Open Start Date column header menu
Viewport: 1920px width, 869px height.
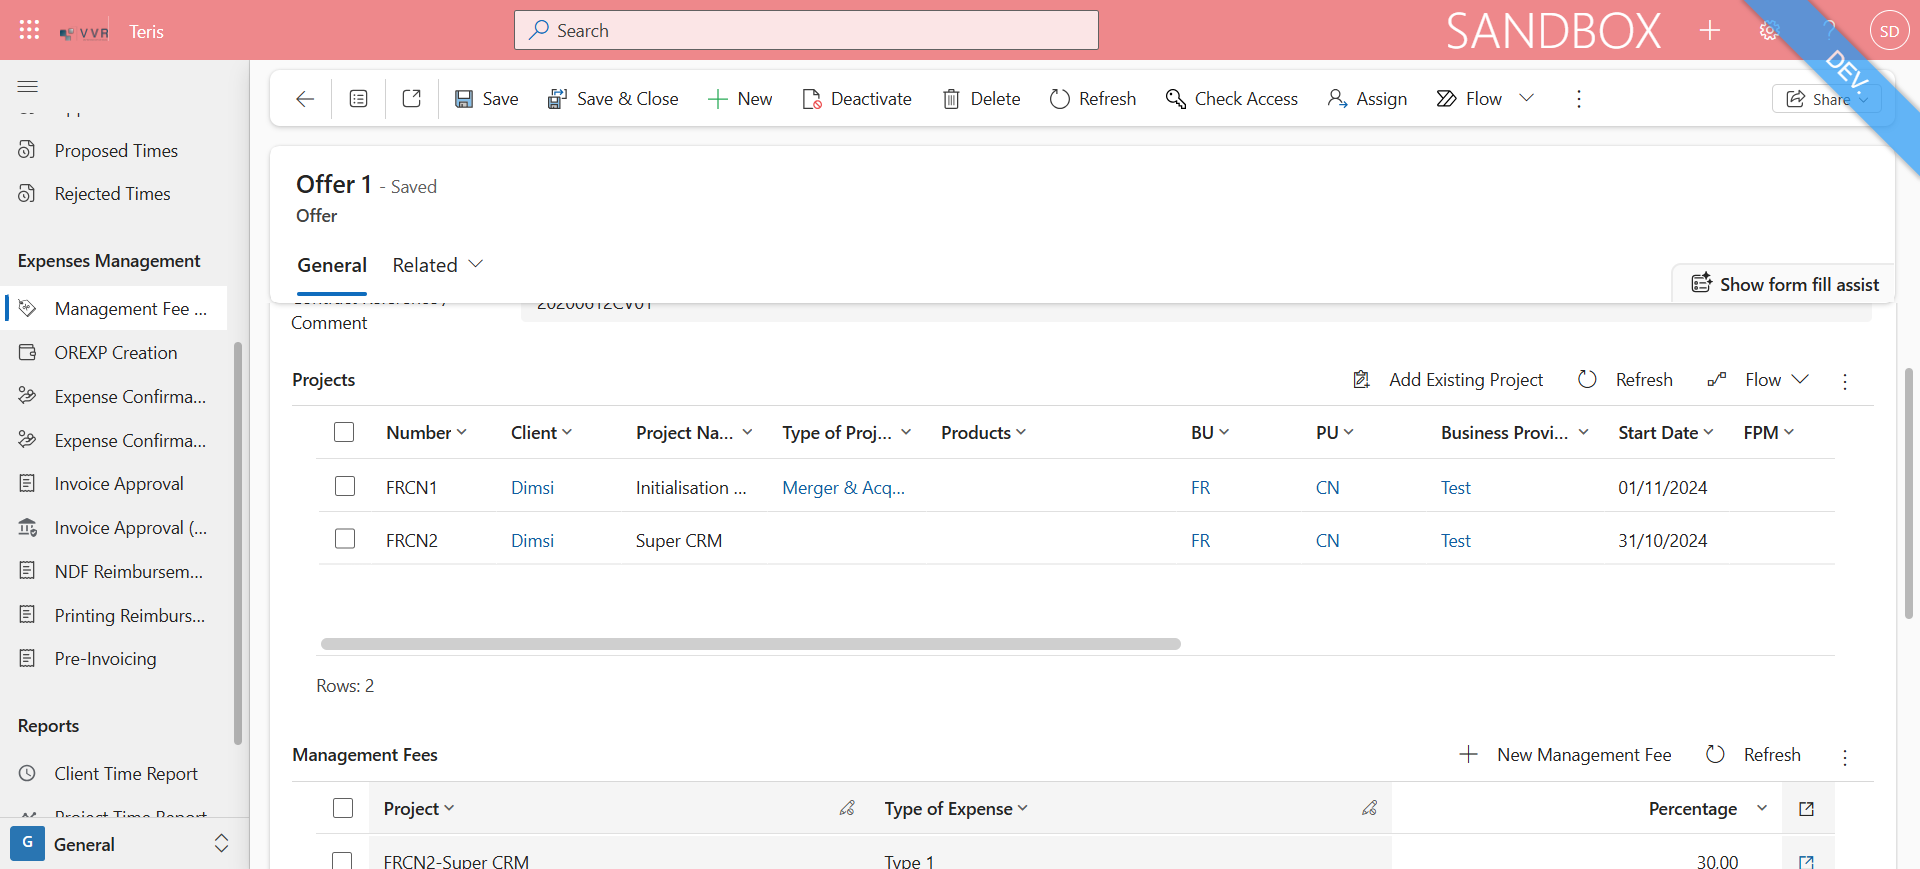(1666, 433)
